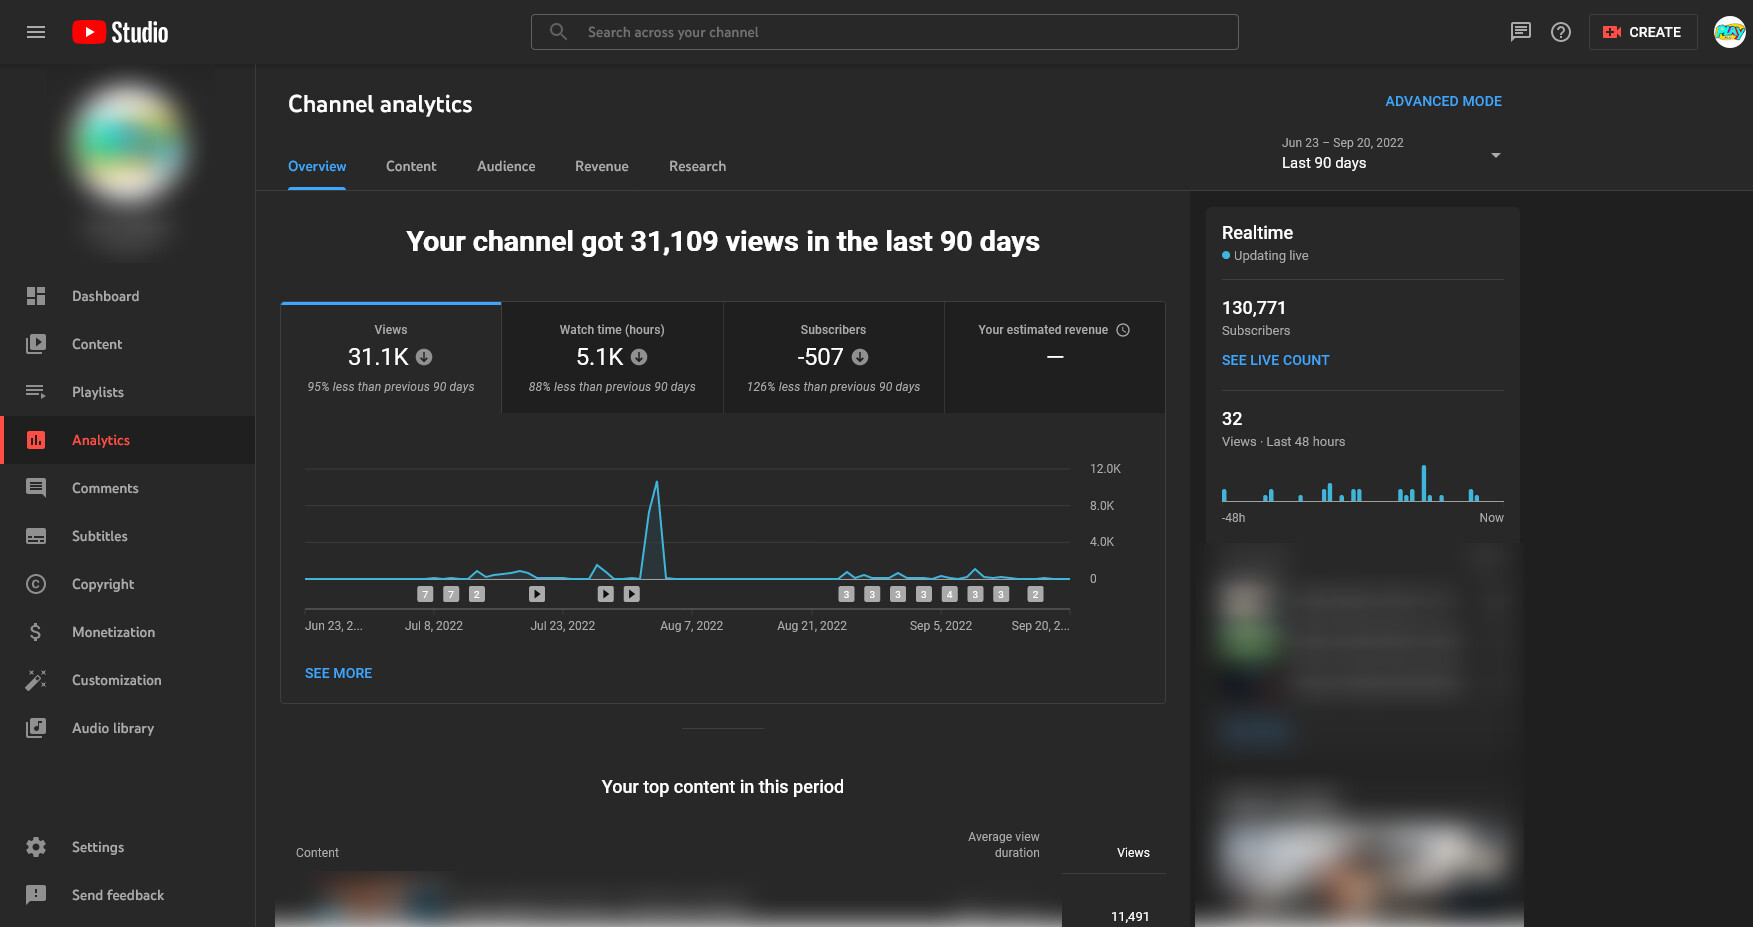Image resolution: width=1753 pixels, height=927 pixels.
Task: Open the Copyright section in sidebar
Action: [x=102, y=584]
